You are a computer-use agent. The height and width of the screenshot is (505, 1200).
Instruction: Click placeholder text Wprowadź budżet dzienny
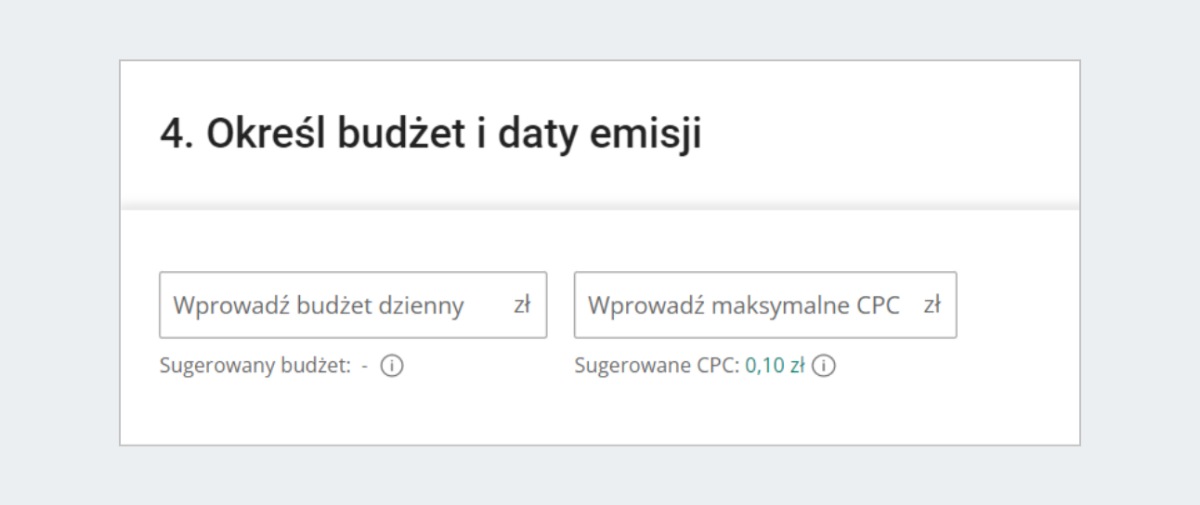pos(318,305)
